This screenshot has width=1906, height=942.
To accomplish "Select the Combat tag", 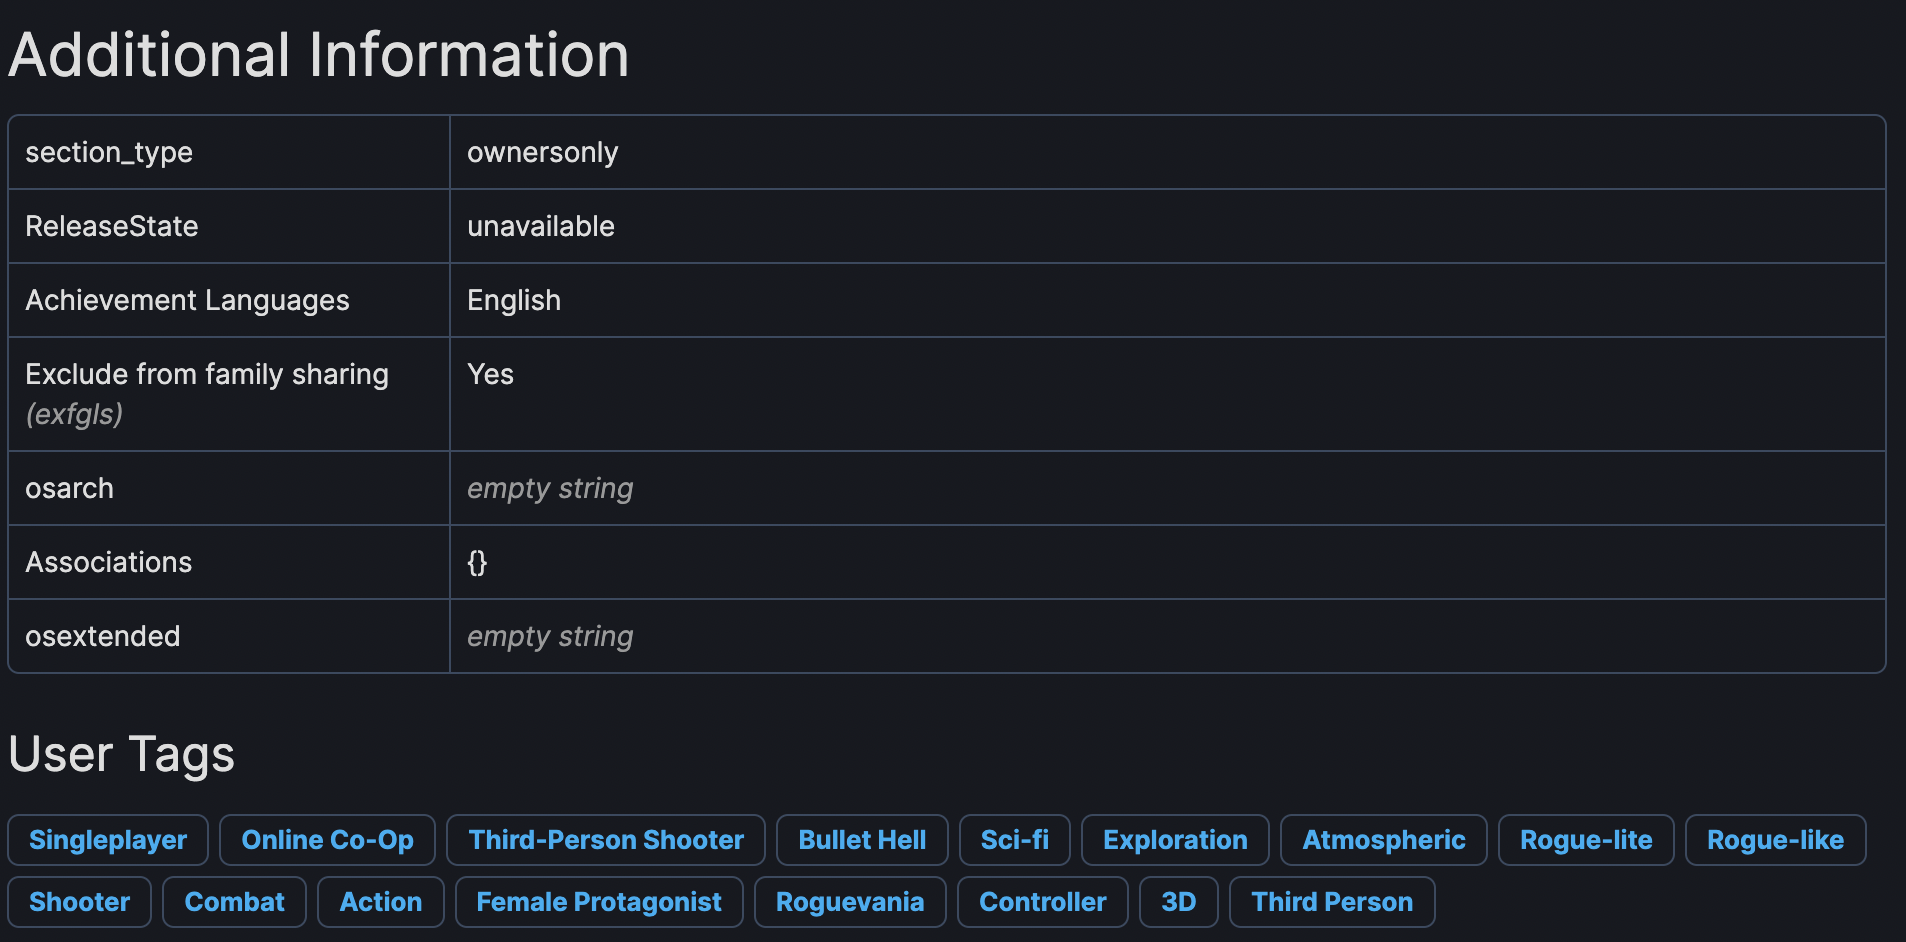I will click(x=235, y=902).
